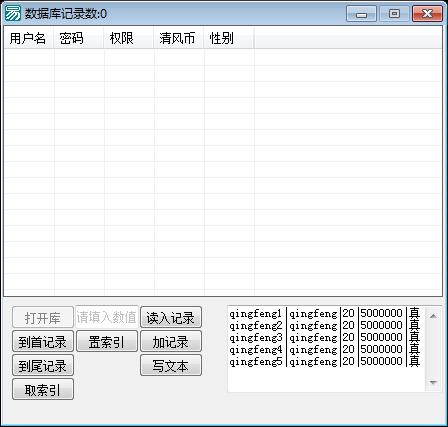Image resolution: width=448 pixels, height=427 pixels.
Task: Click the 到首记录 button
Action: pyautogui.click(x=43, y=341)
